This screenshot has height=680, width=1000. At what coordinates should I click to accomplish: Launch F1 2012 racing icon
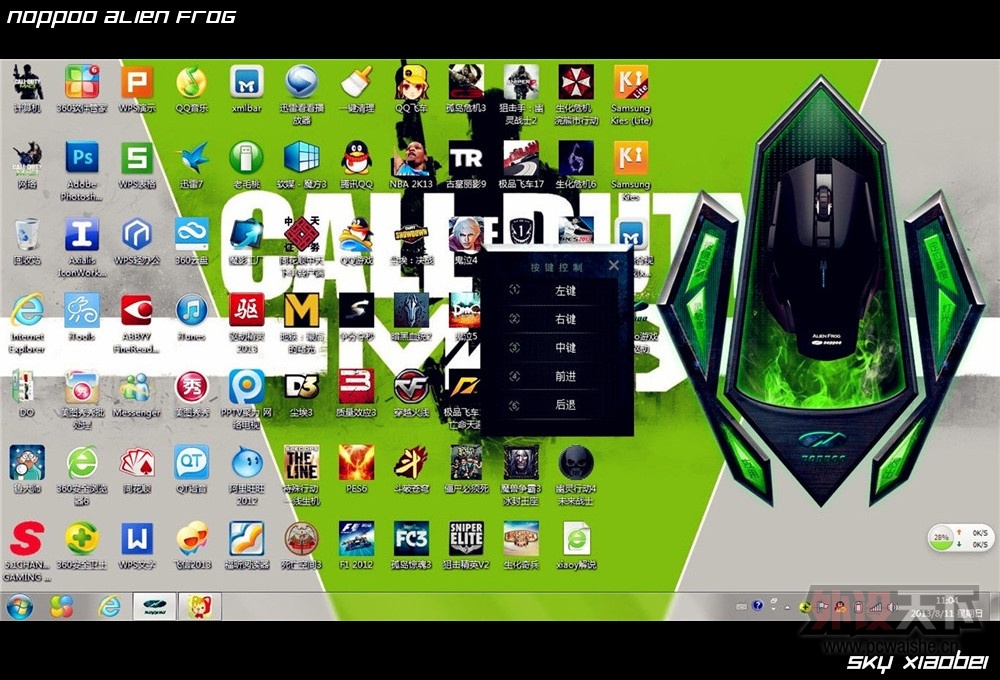point(357,538)
